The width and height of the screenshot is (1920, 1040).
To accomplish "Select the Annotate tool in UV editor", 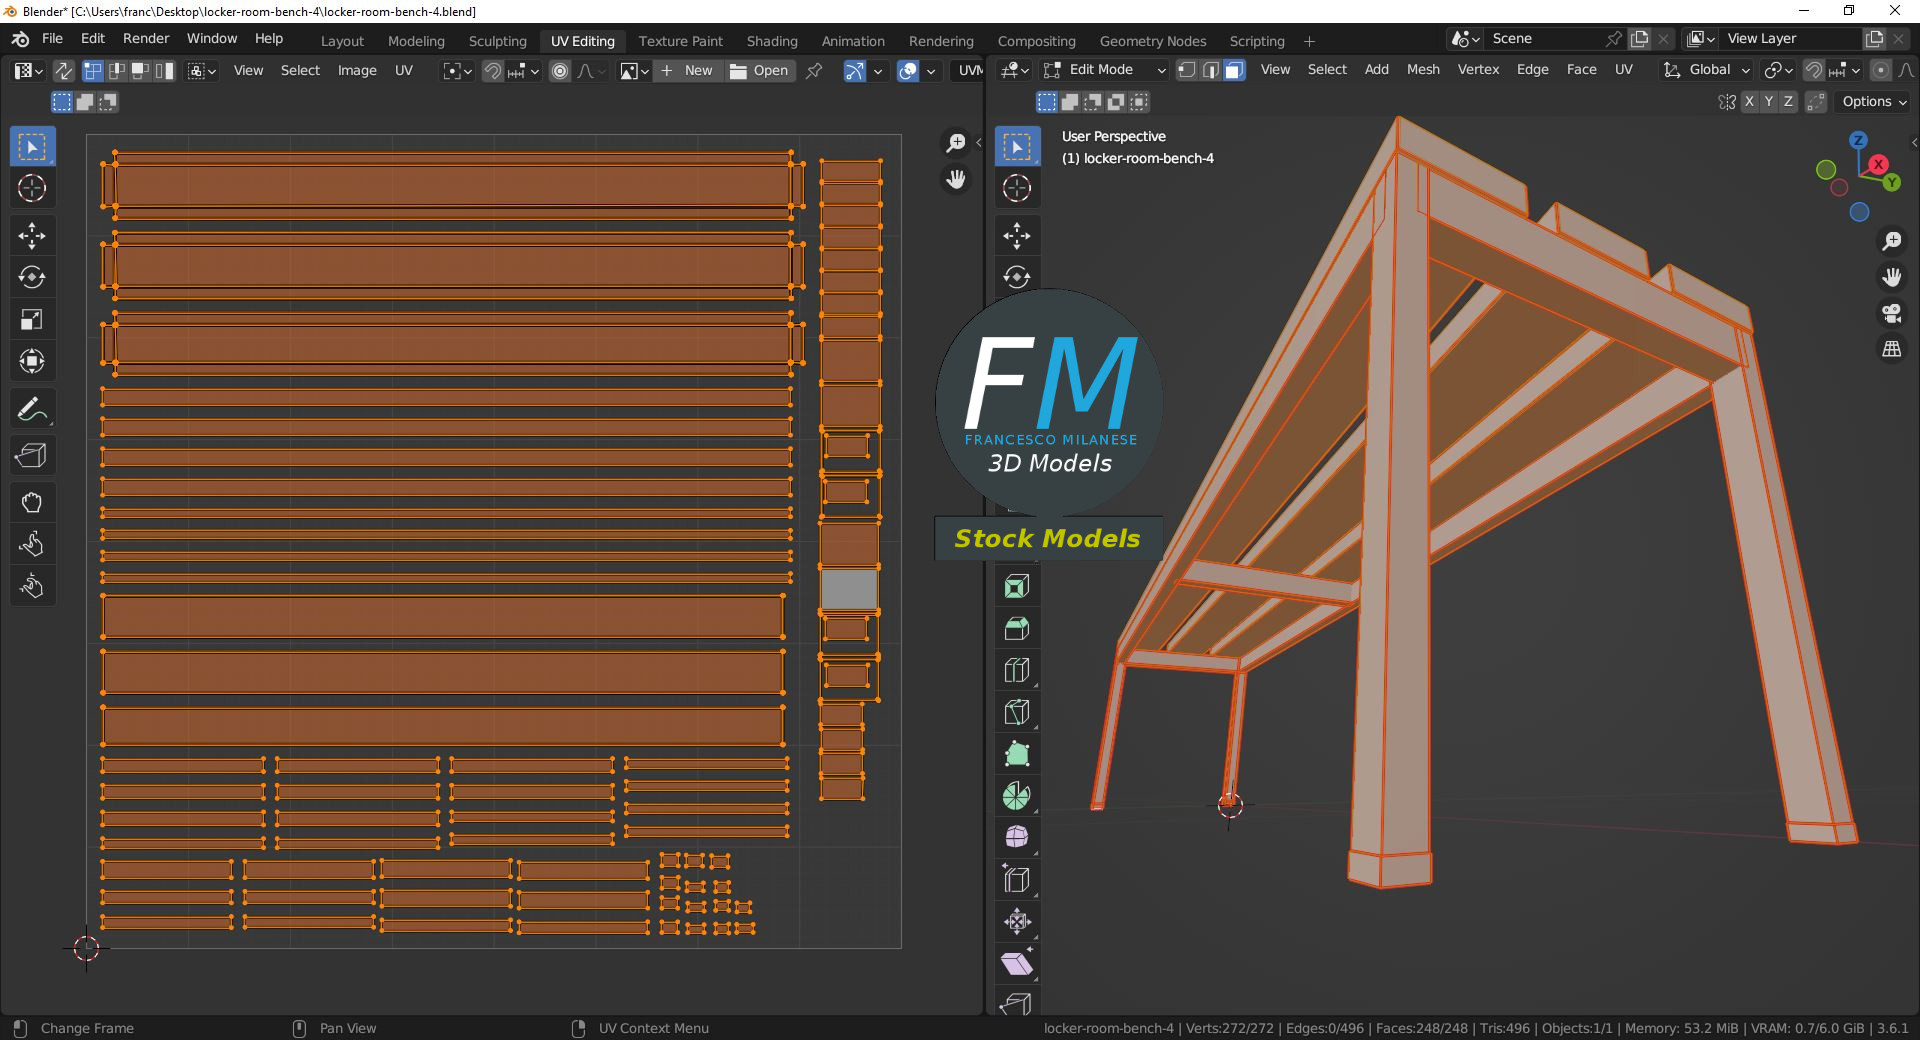I will click(32, 410).
